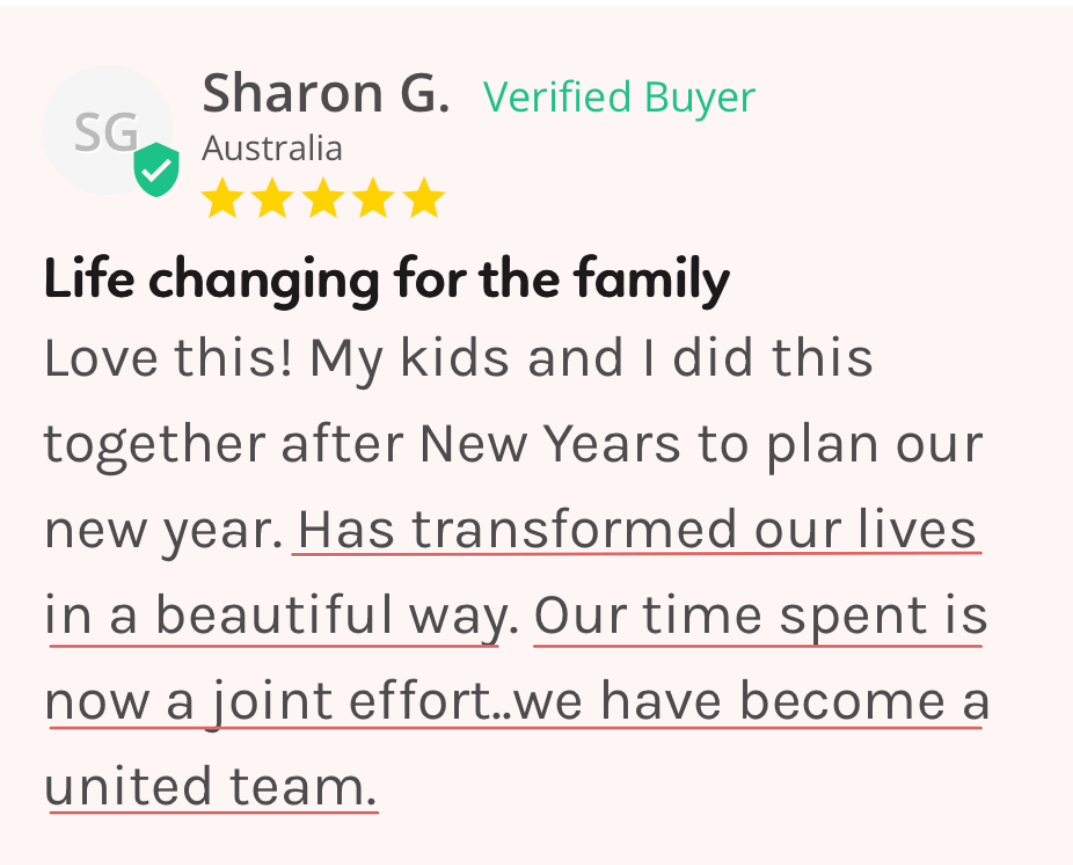Click the underlined text Has transformed our lives
This screenshot has width=1073, height=865.
pyautogui.click(x=637, y=530)
